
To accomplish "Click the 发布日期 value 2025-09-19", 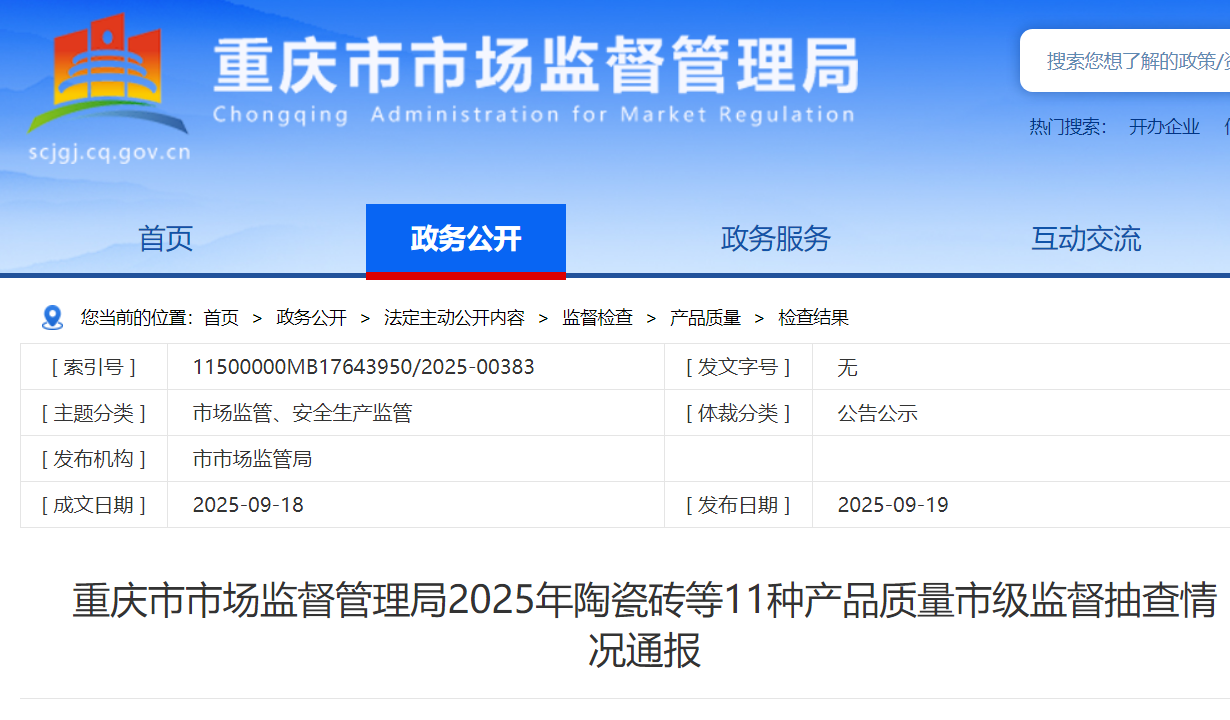I will tap(893, 505).
